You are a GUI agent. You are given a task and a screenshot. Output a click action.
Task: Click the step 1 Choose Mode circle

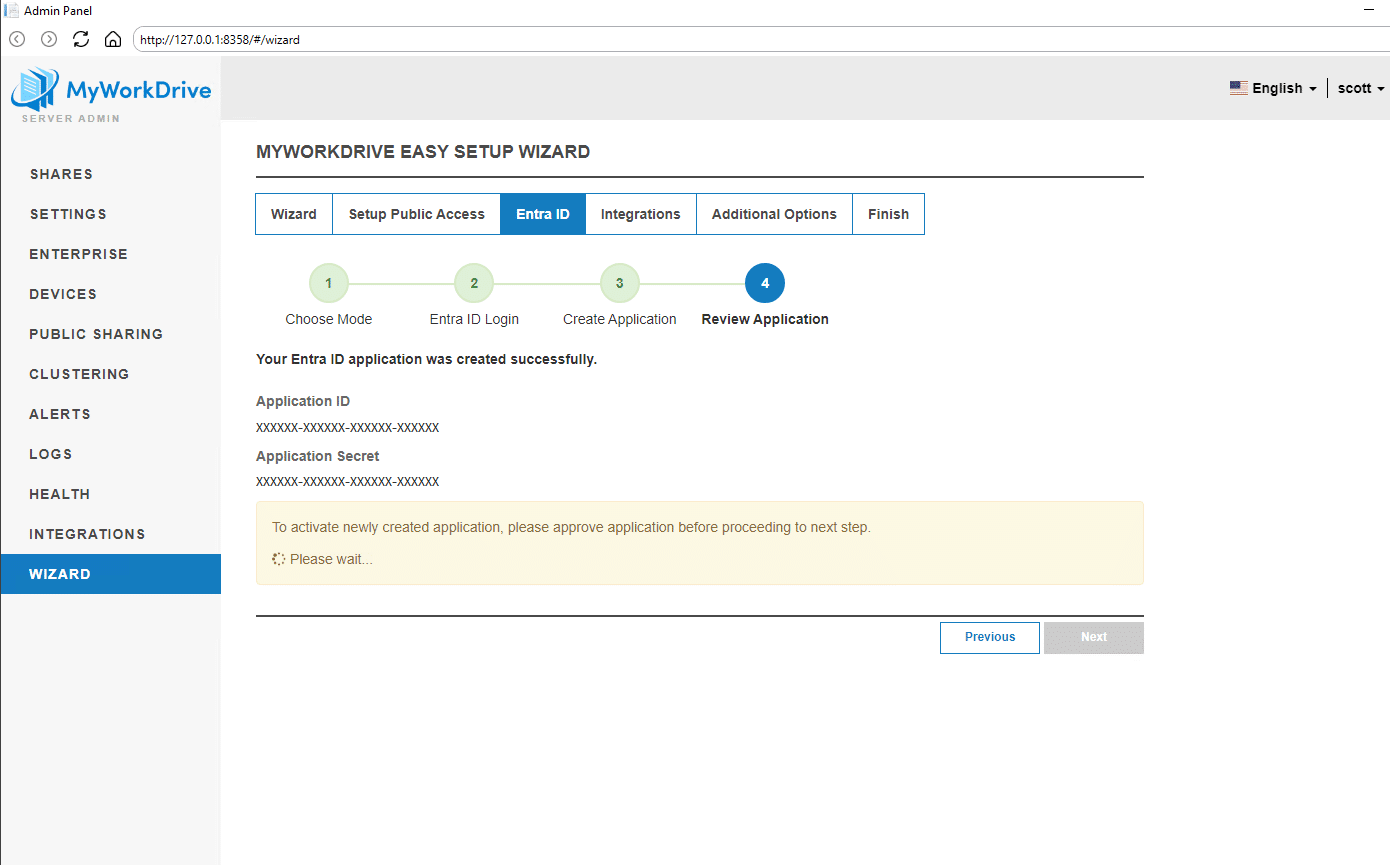click(x=328, y=283)
